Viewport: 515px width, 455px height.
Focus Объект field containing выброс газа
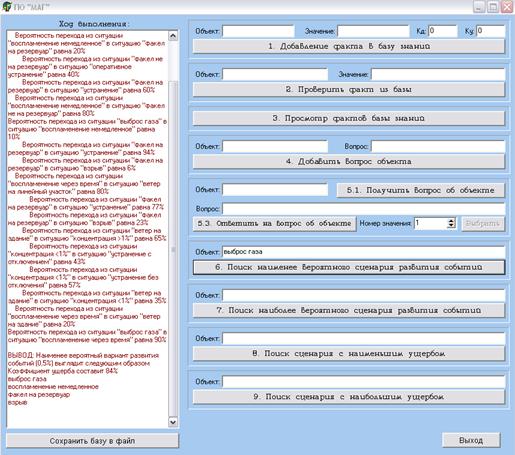[x=364, y=252]
